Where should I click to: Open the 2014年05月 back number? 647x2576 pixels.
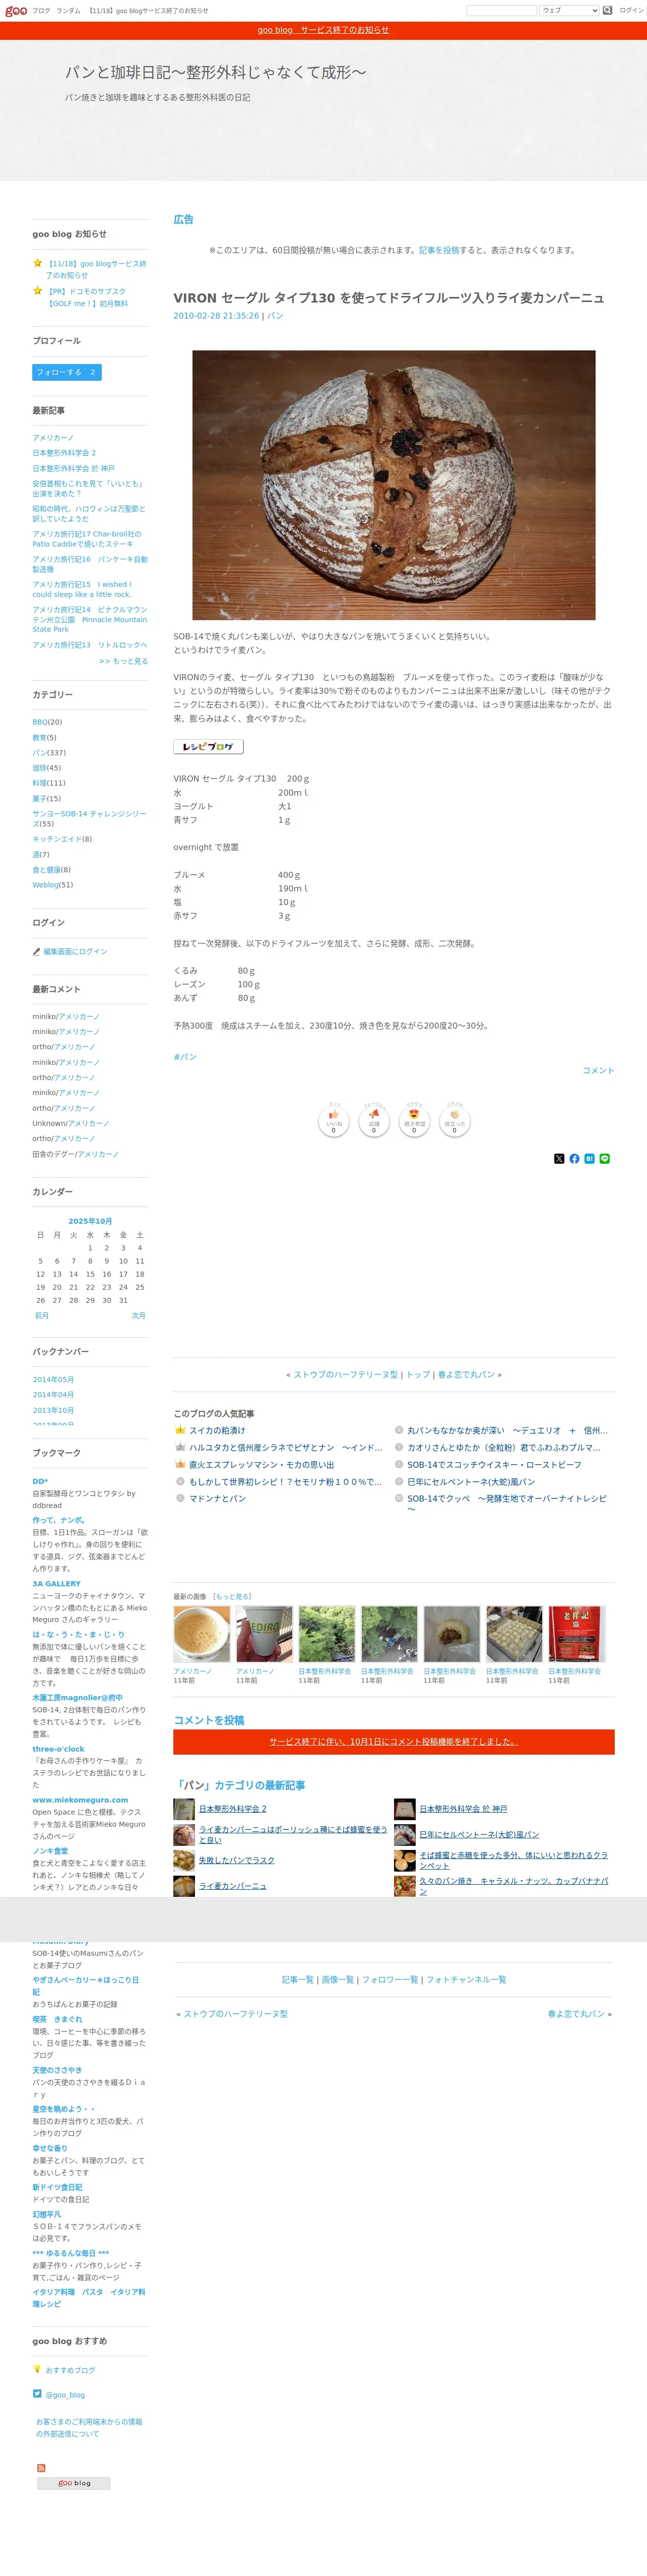coord(53,1380)
